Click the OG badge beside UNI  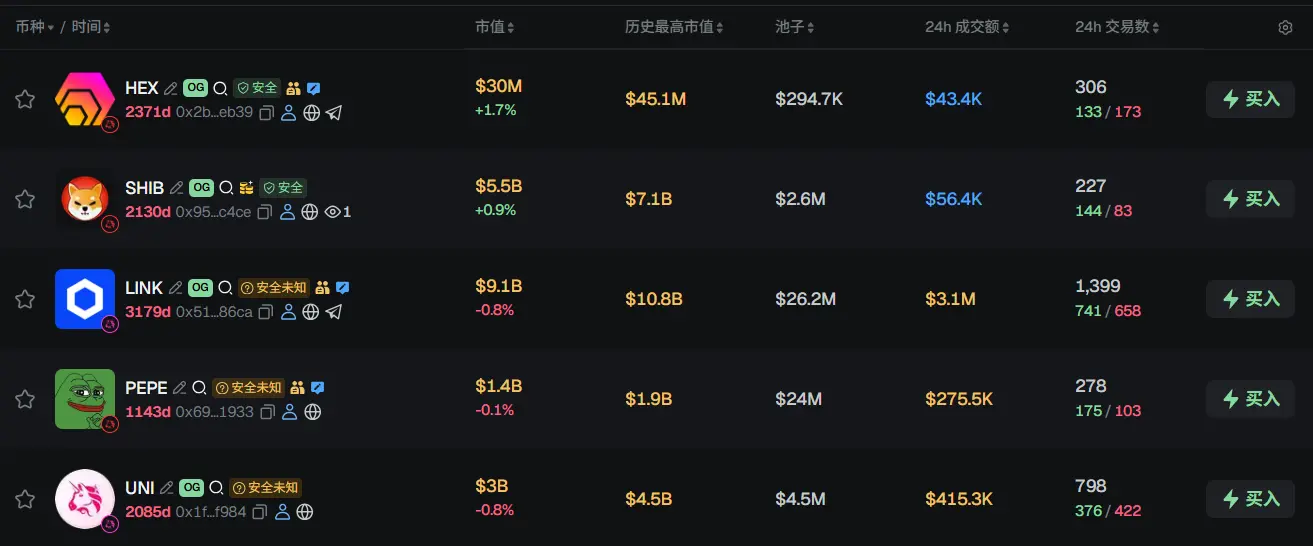pyautogui.click(x=192, y=488)
